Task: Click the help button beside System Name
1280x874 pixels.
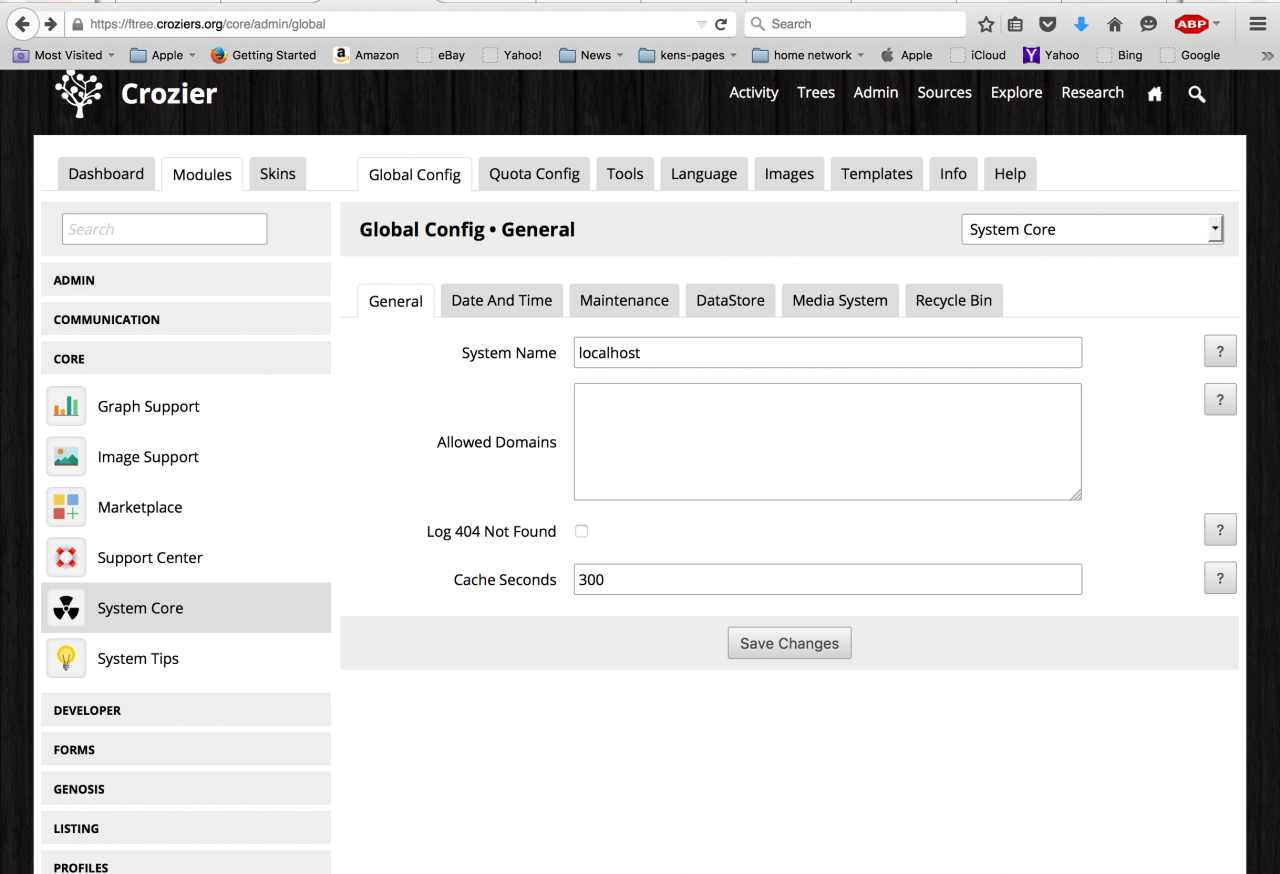Action: pos(1219,351)
